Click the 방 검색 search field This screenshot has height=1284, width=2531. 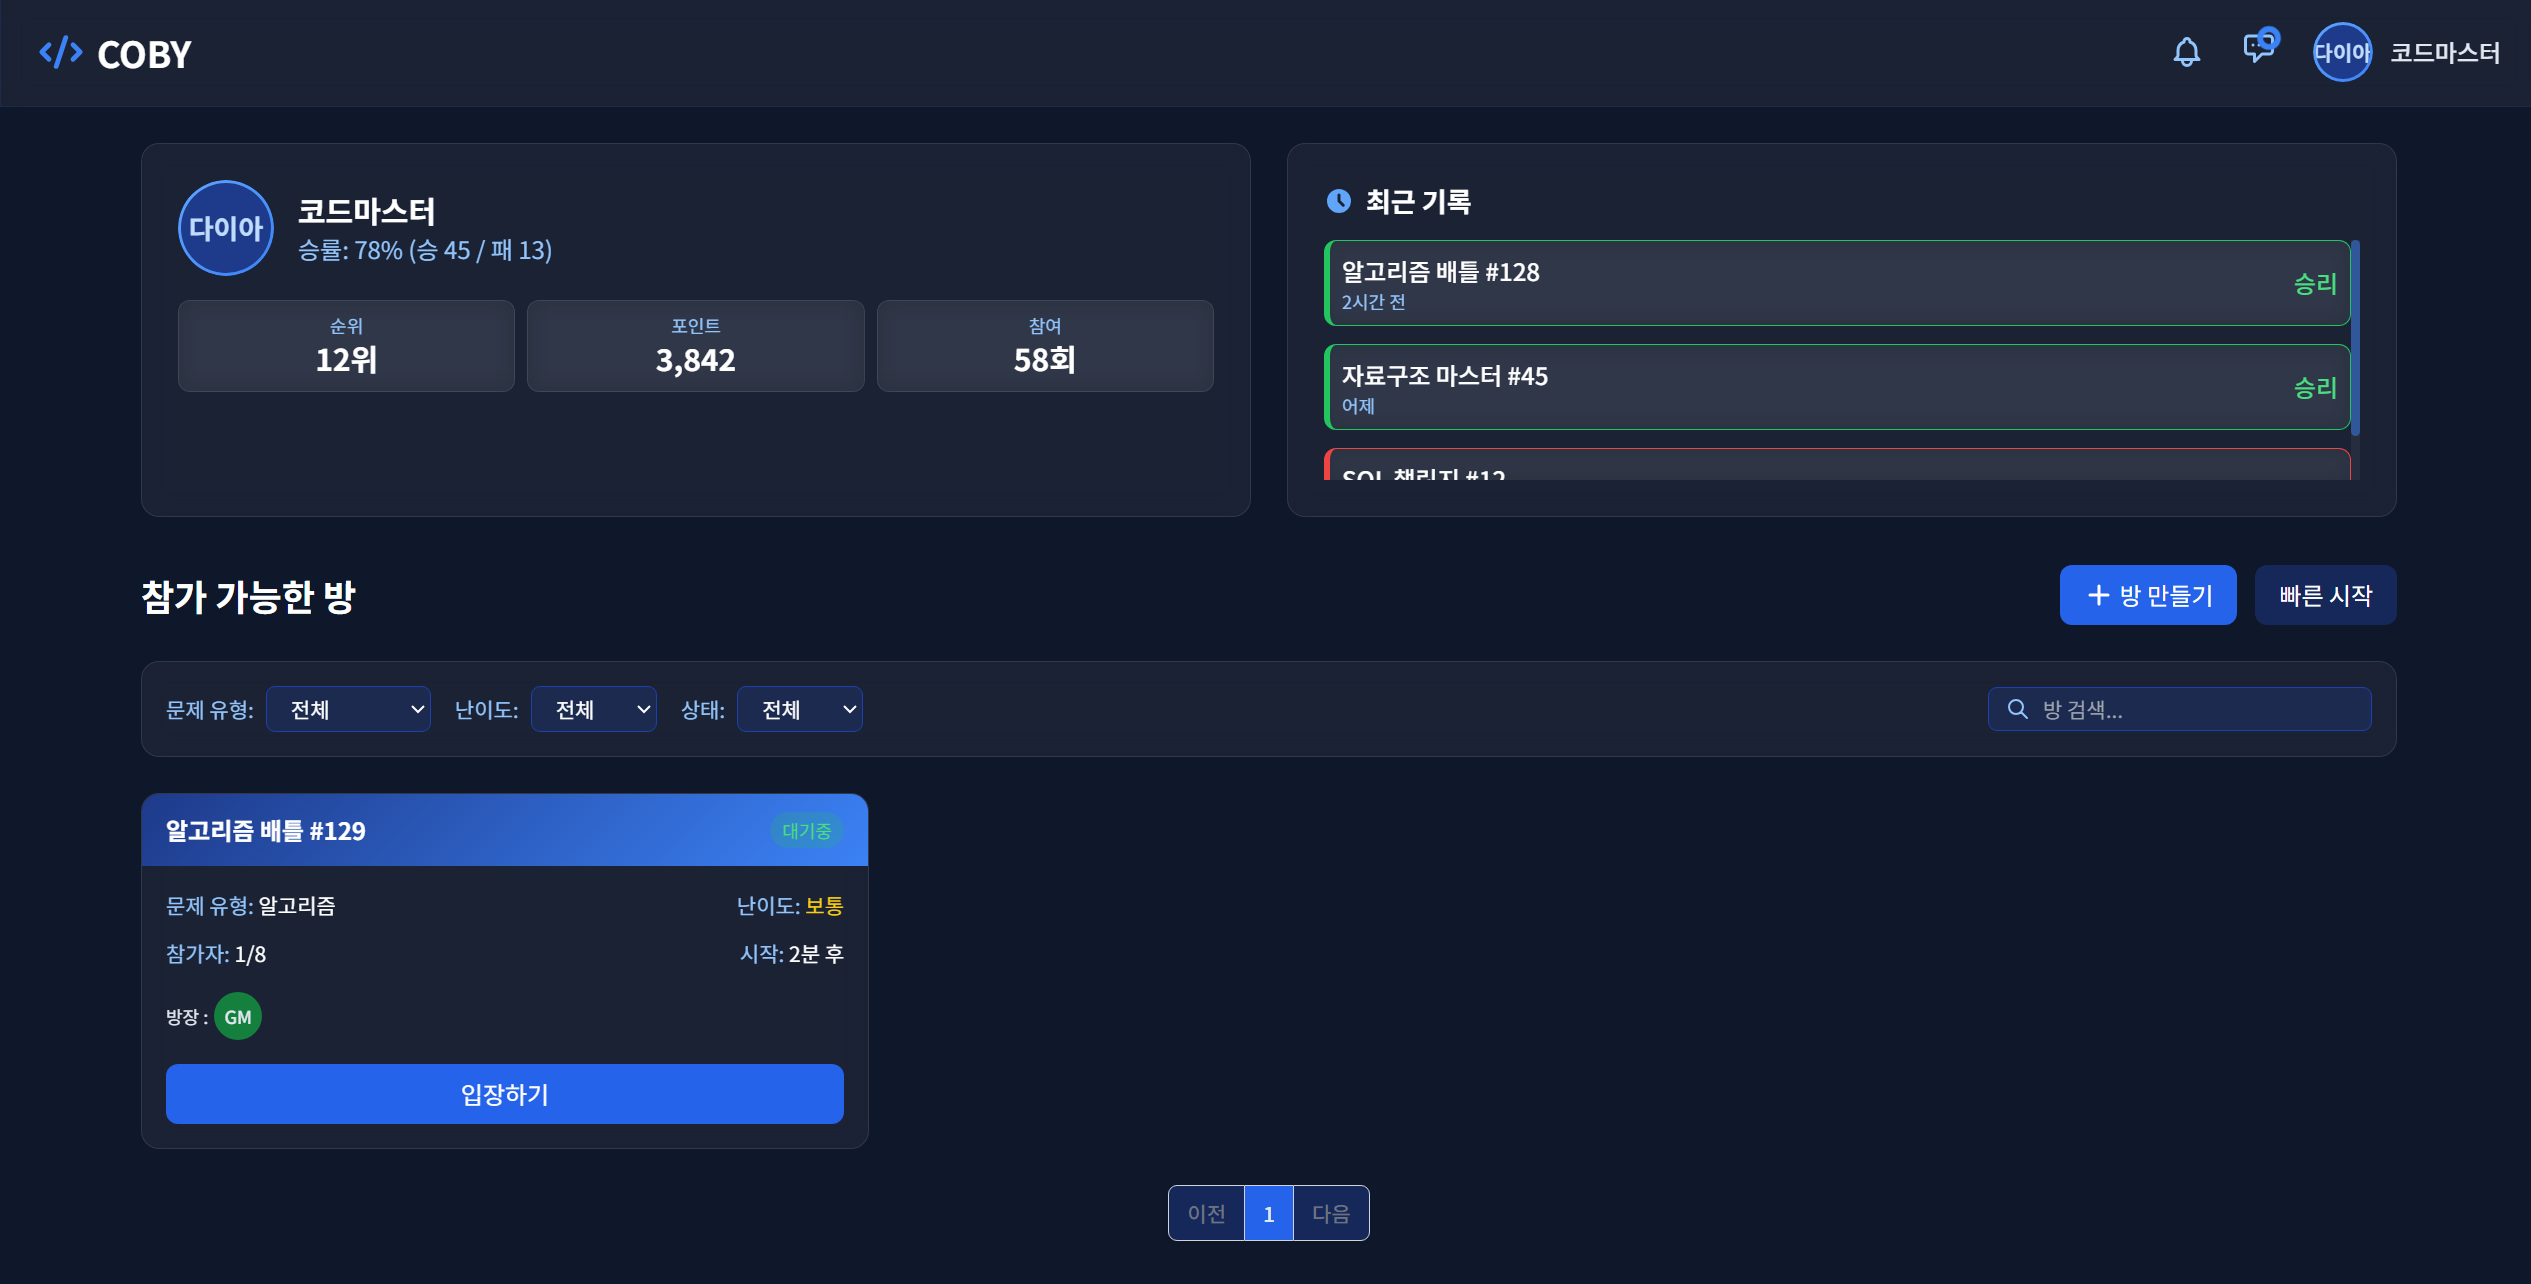(x=2180, y=709)
